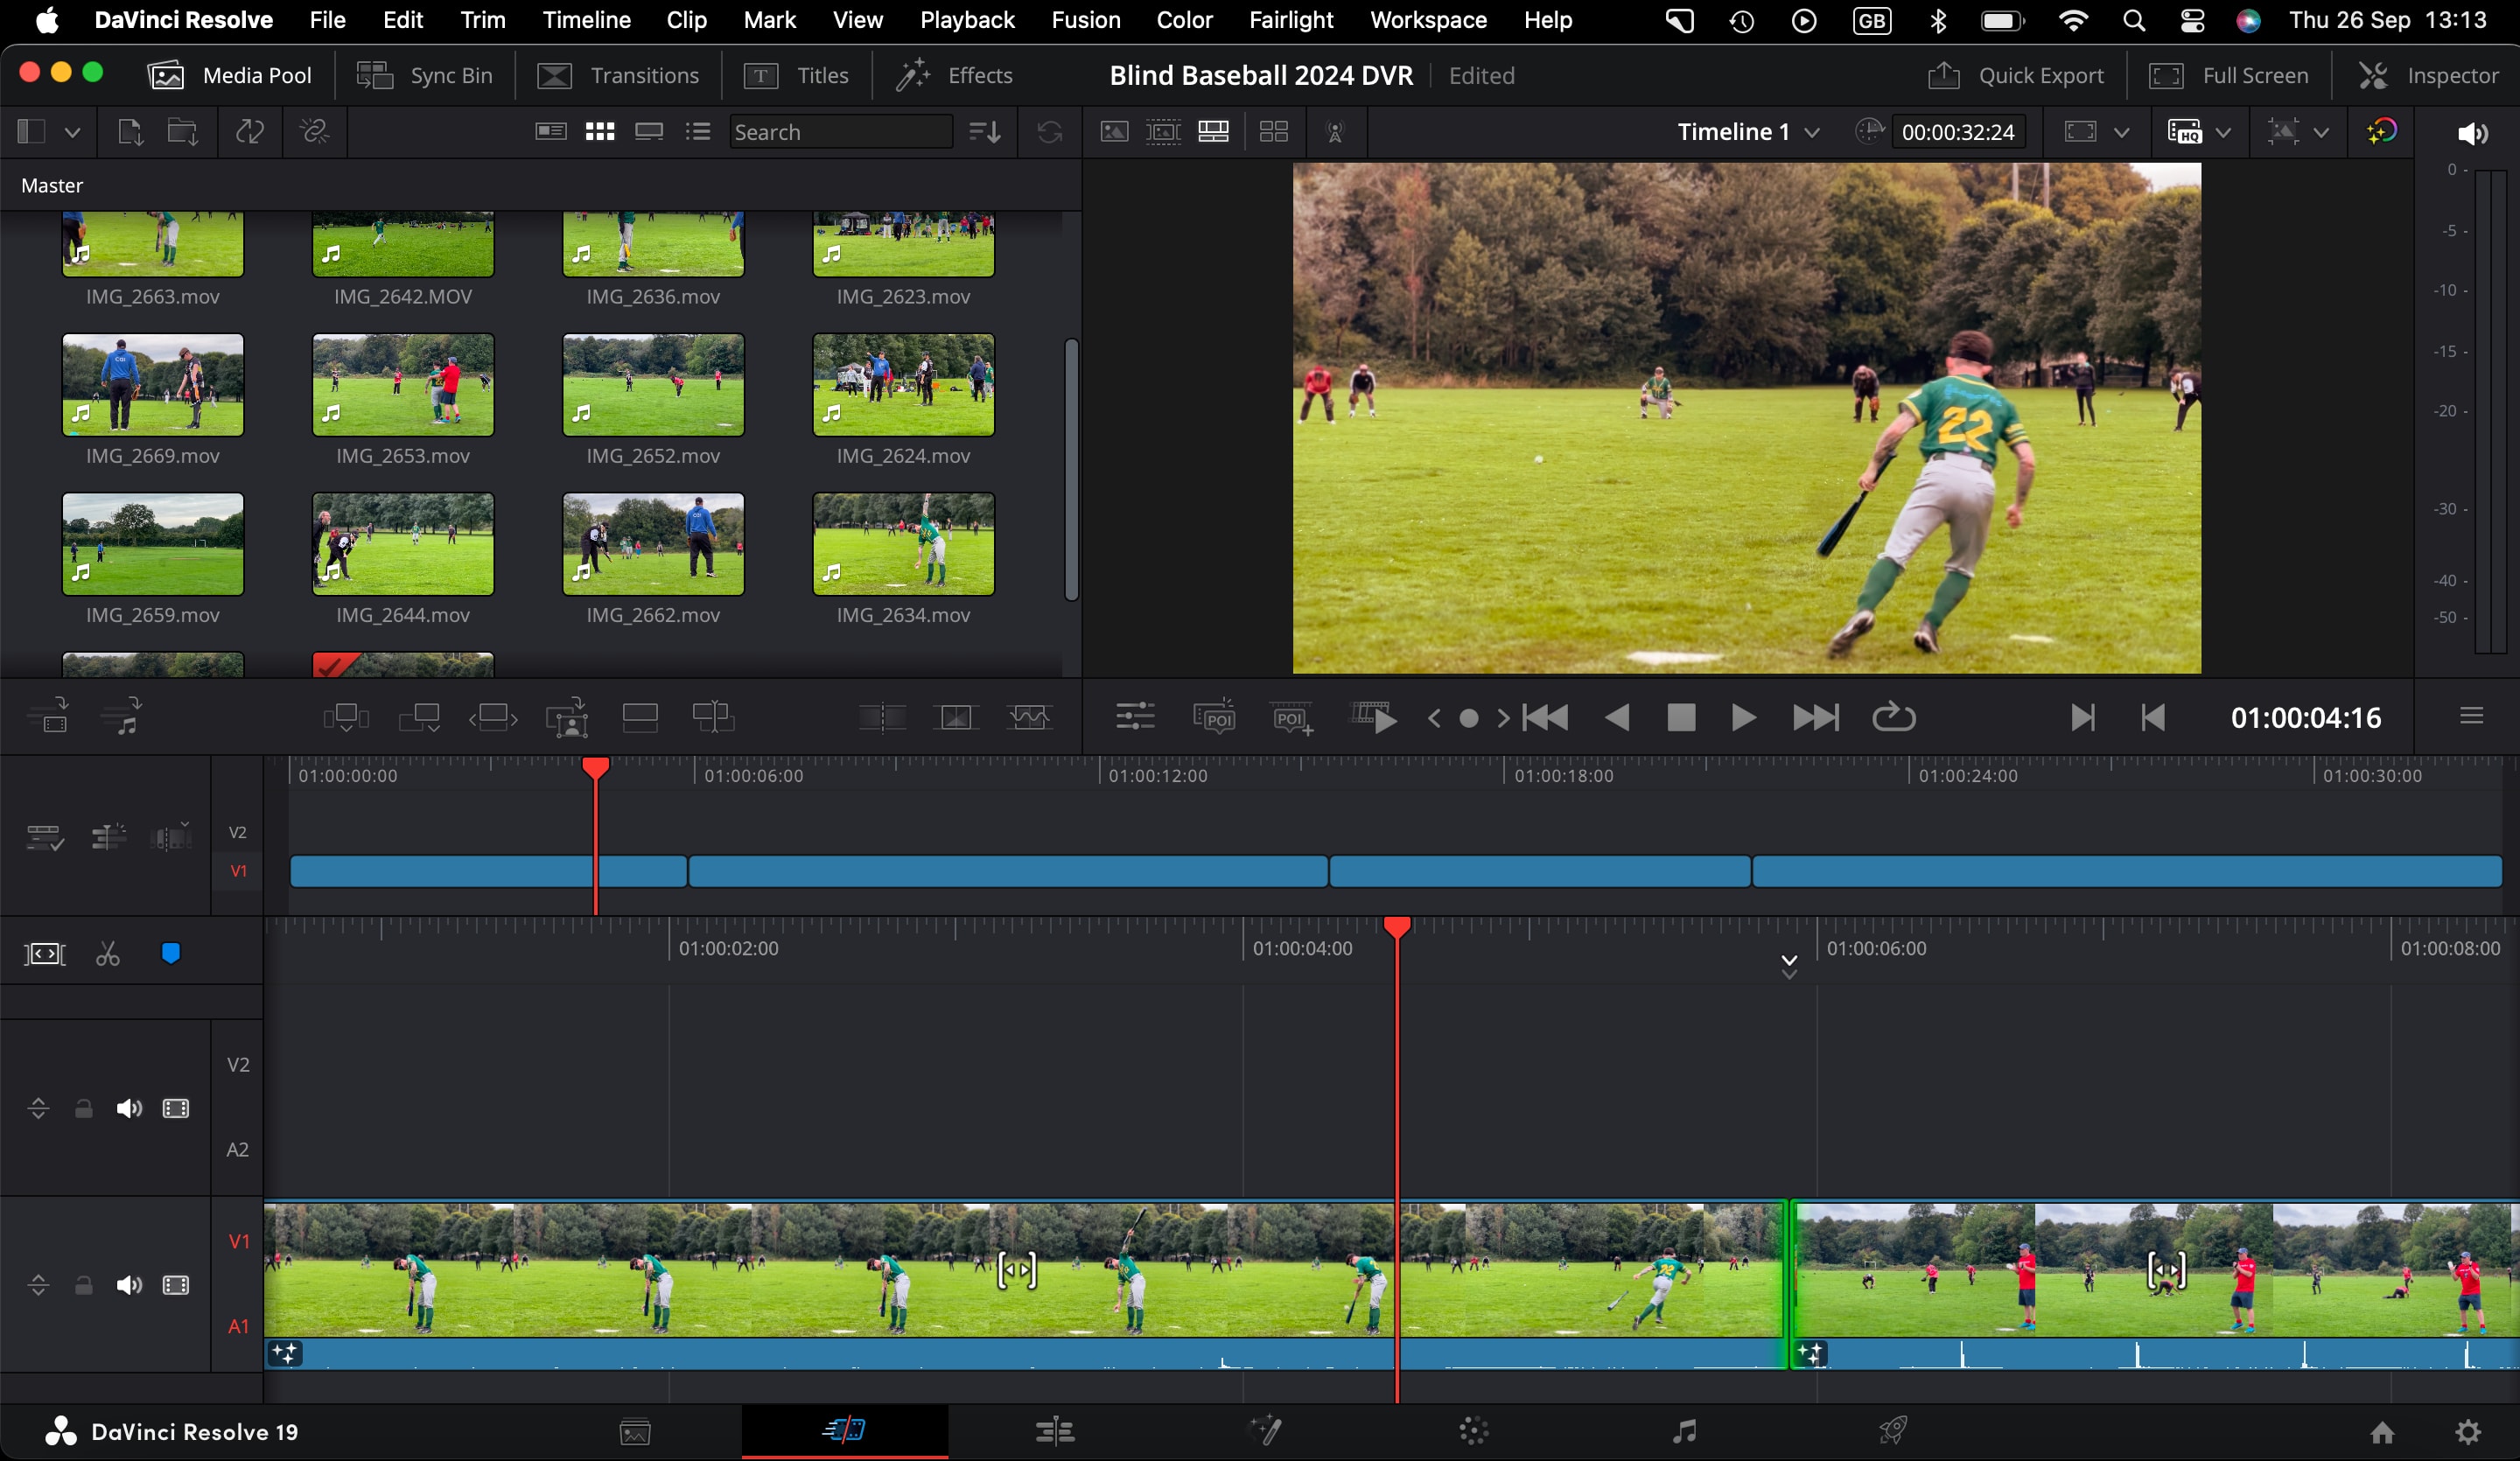
Task: Switch media pool to list view
Action: pos(698,132)
